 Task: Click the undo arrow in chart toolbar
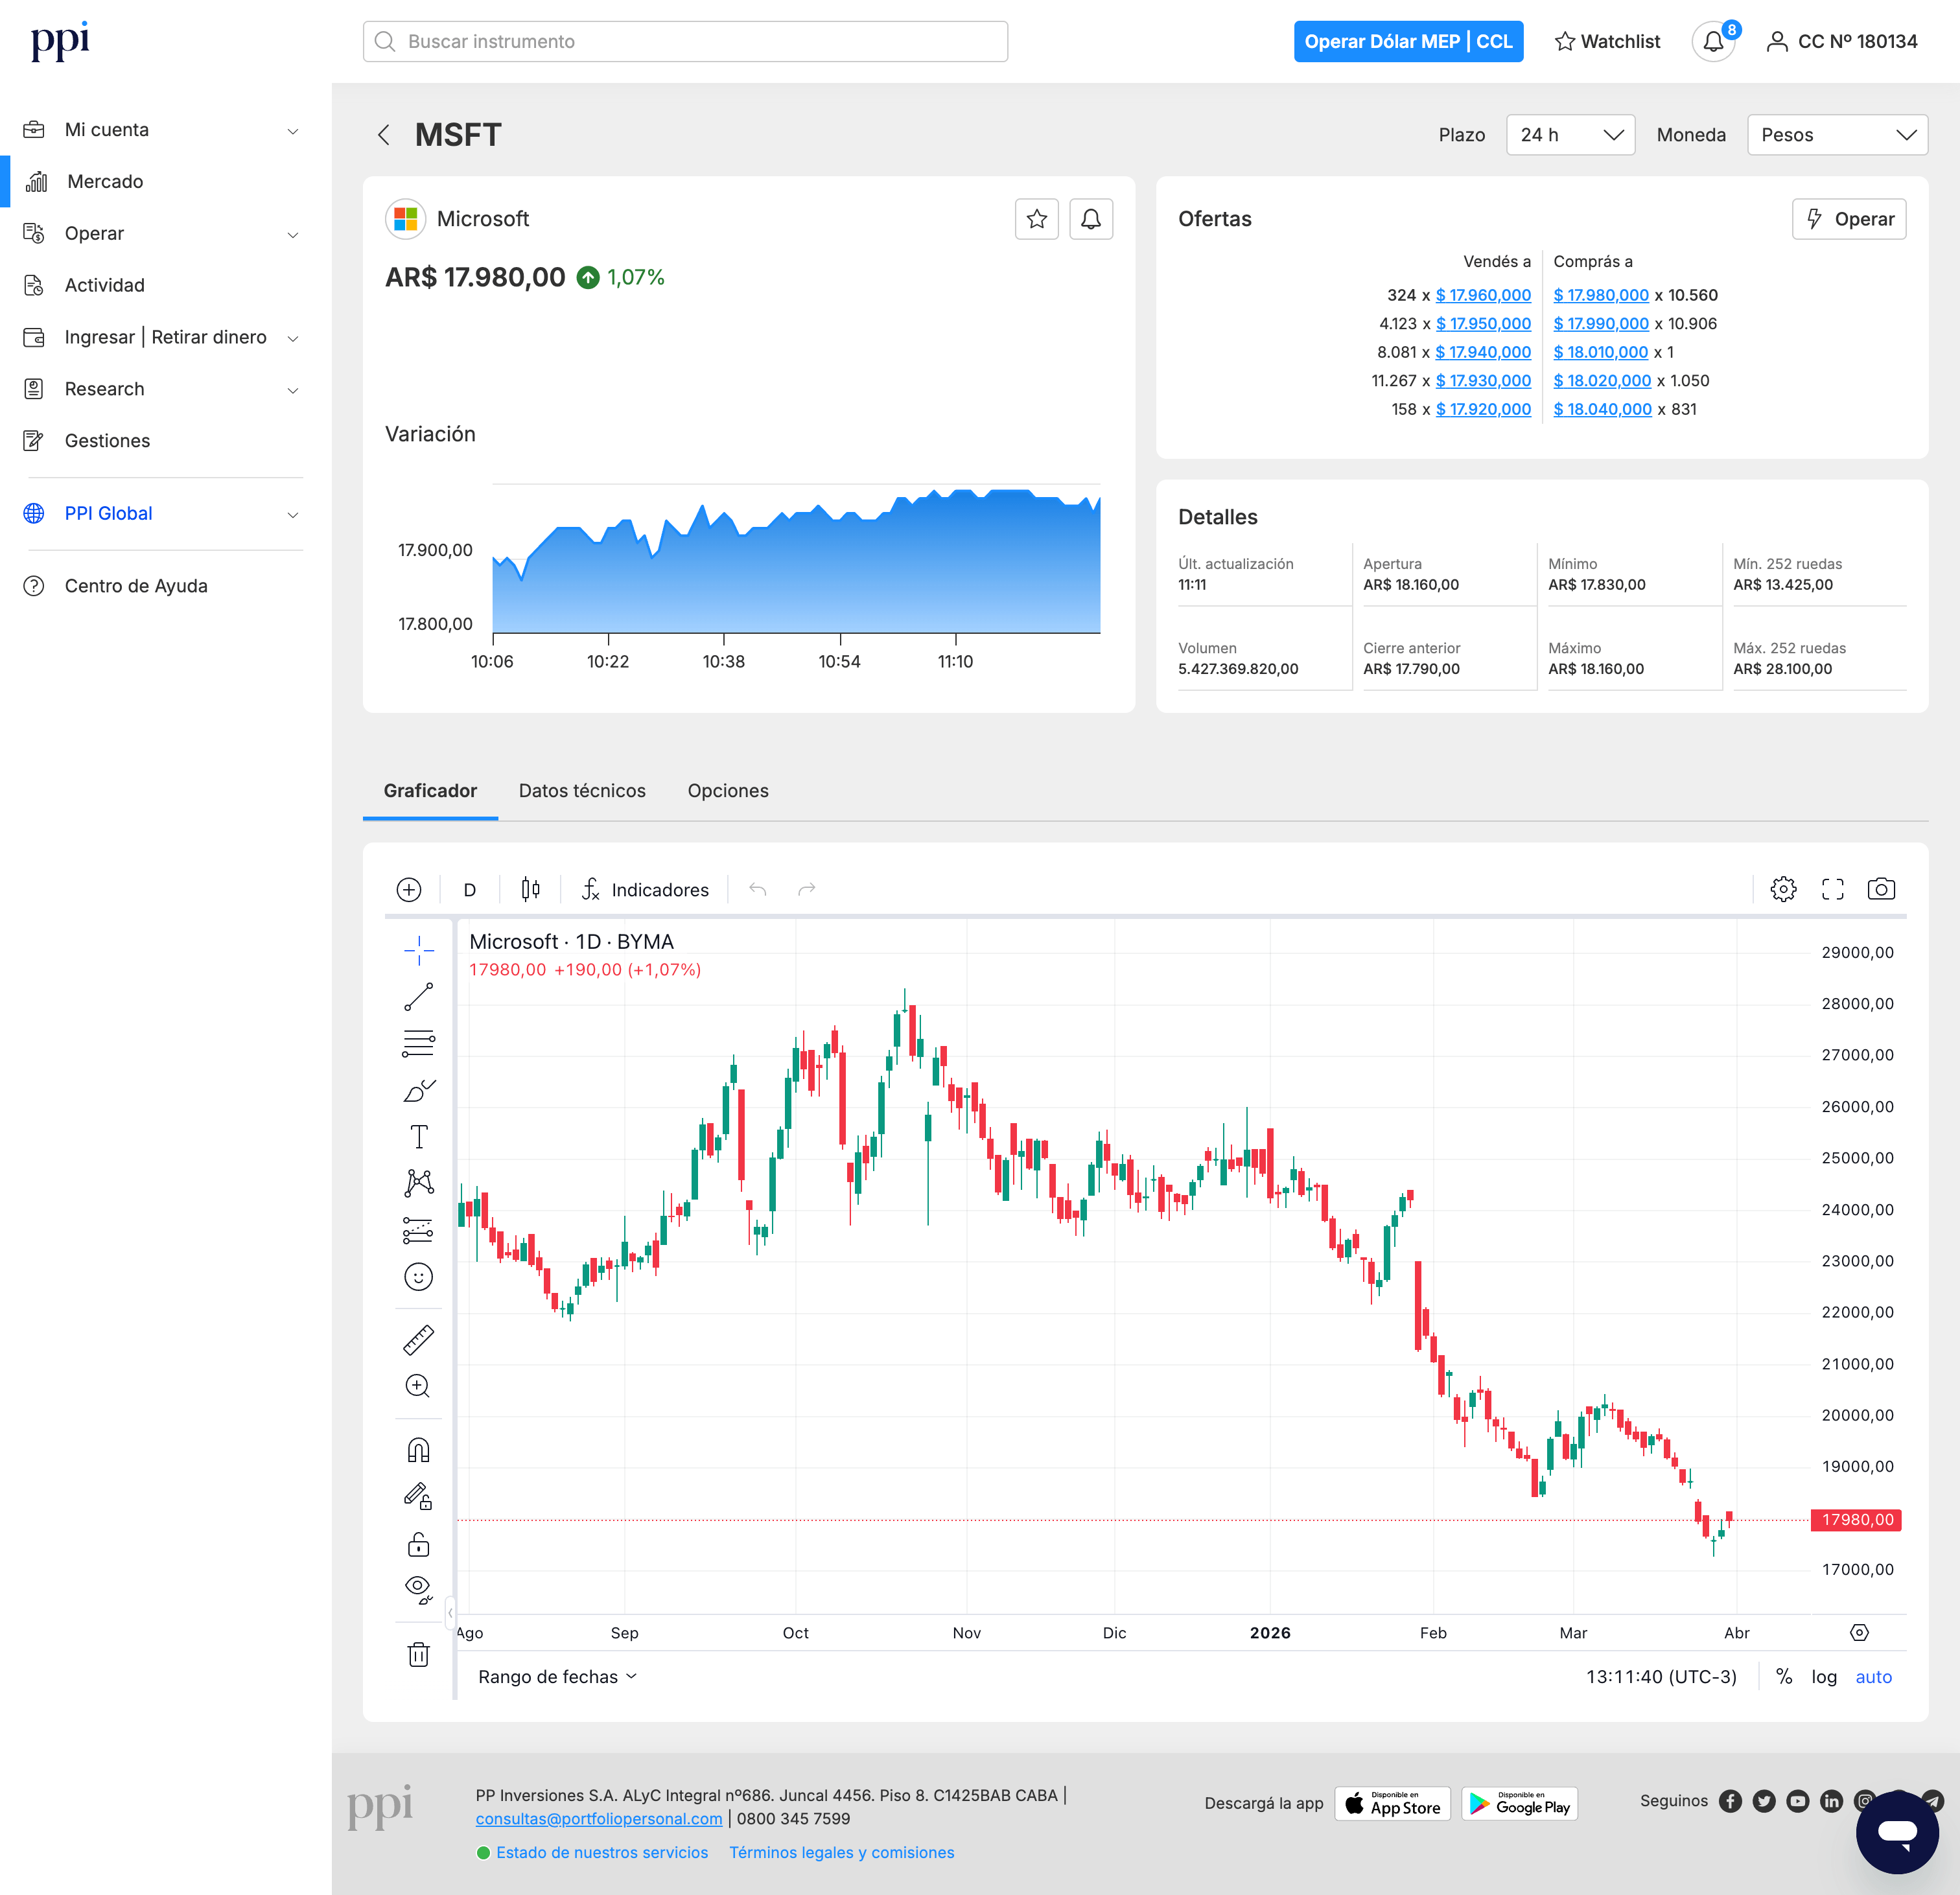tap(758, 889)
